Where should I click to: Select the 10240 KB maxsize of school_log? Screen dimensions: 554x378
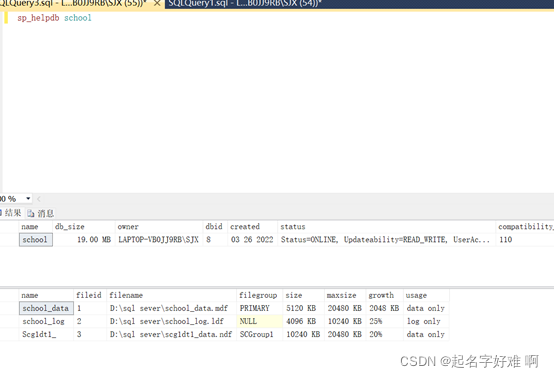tap(345, 321)
